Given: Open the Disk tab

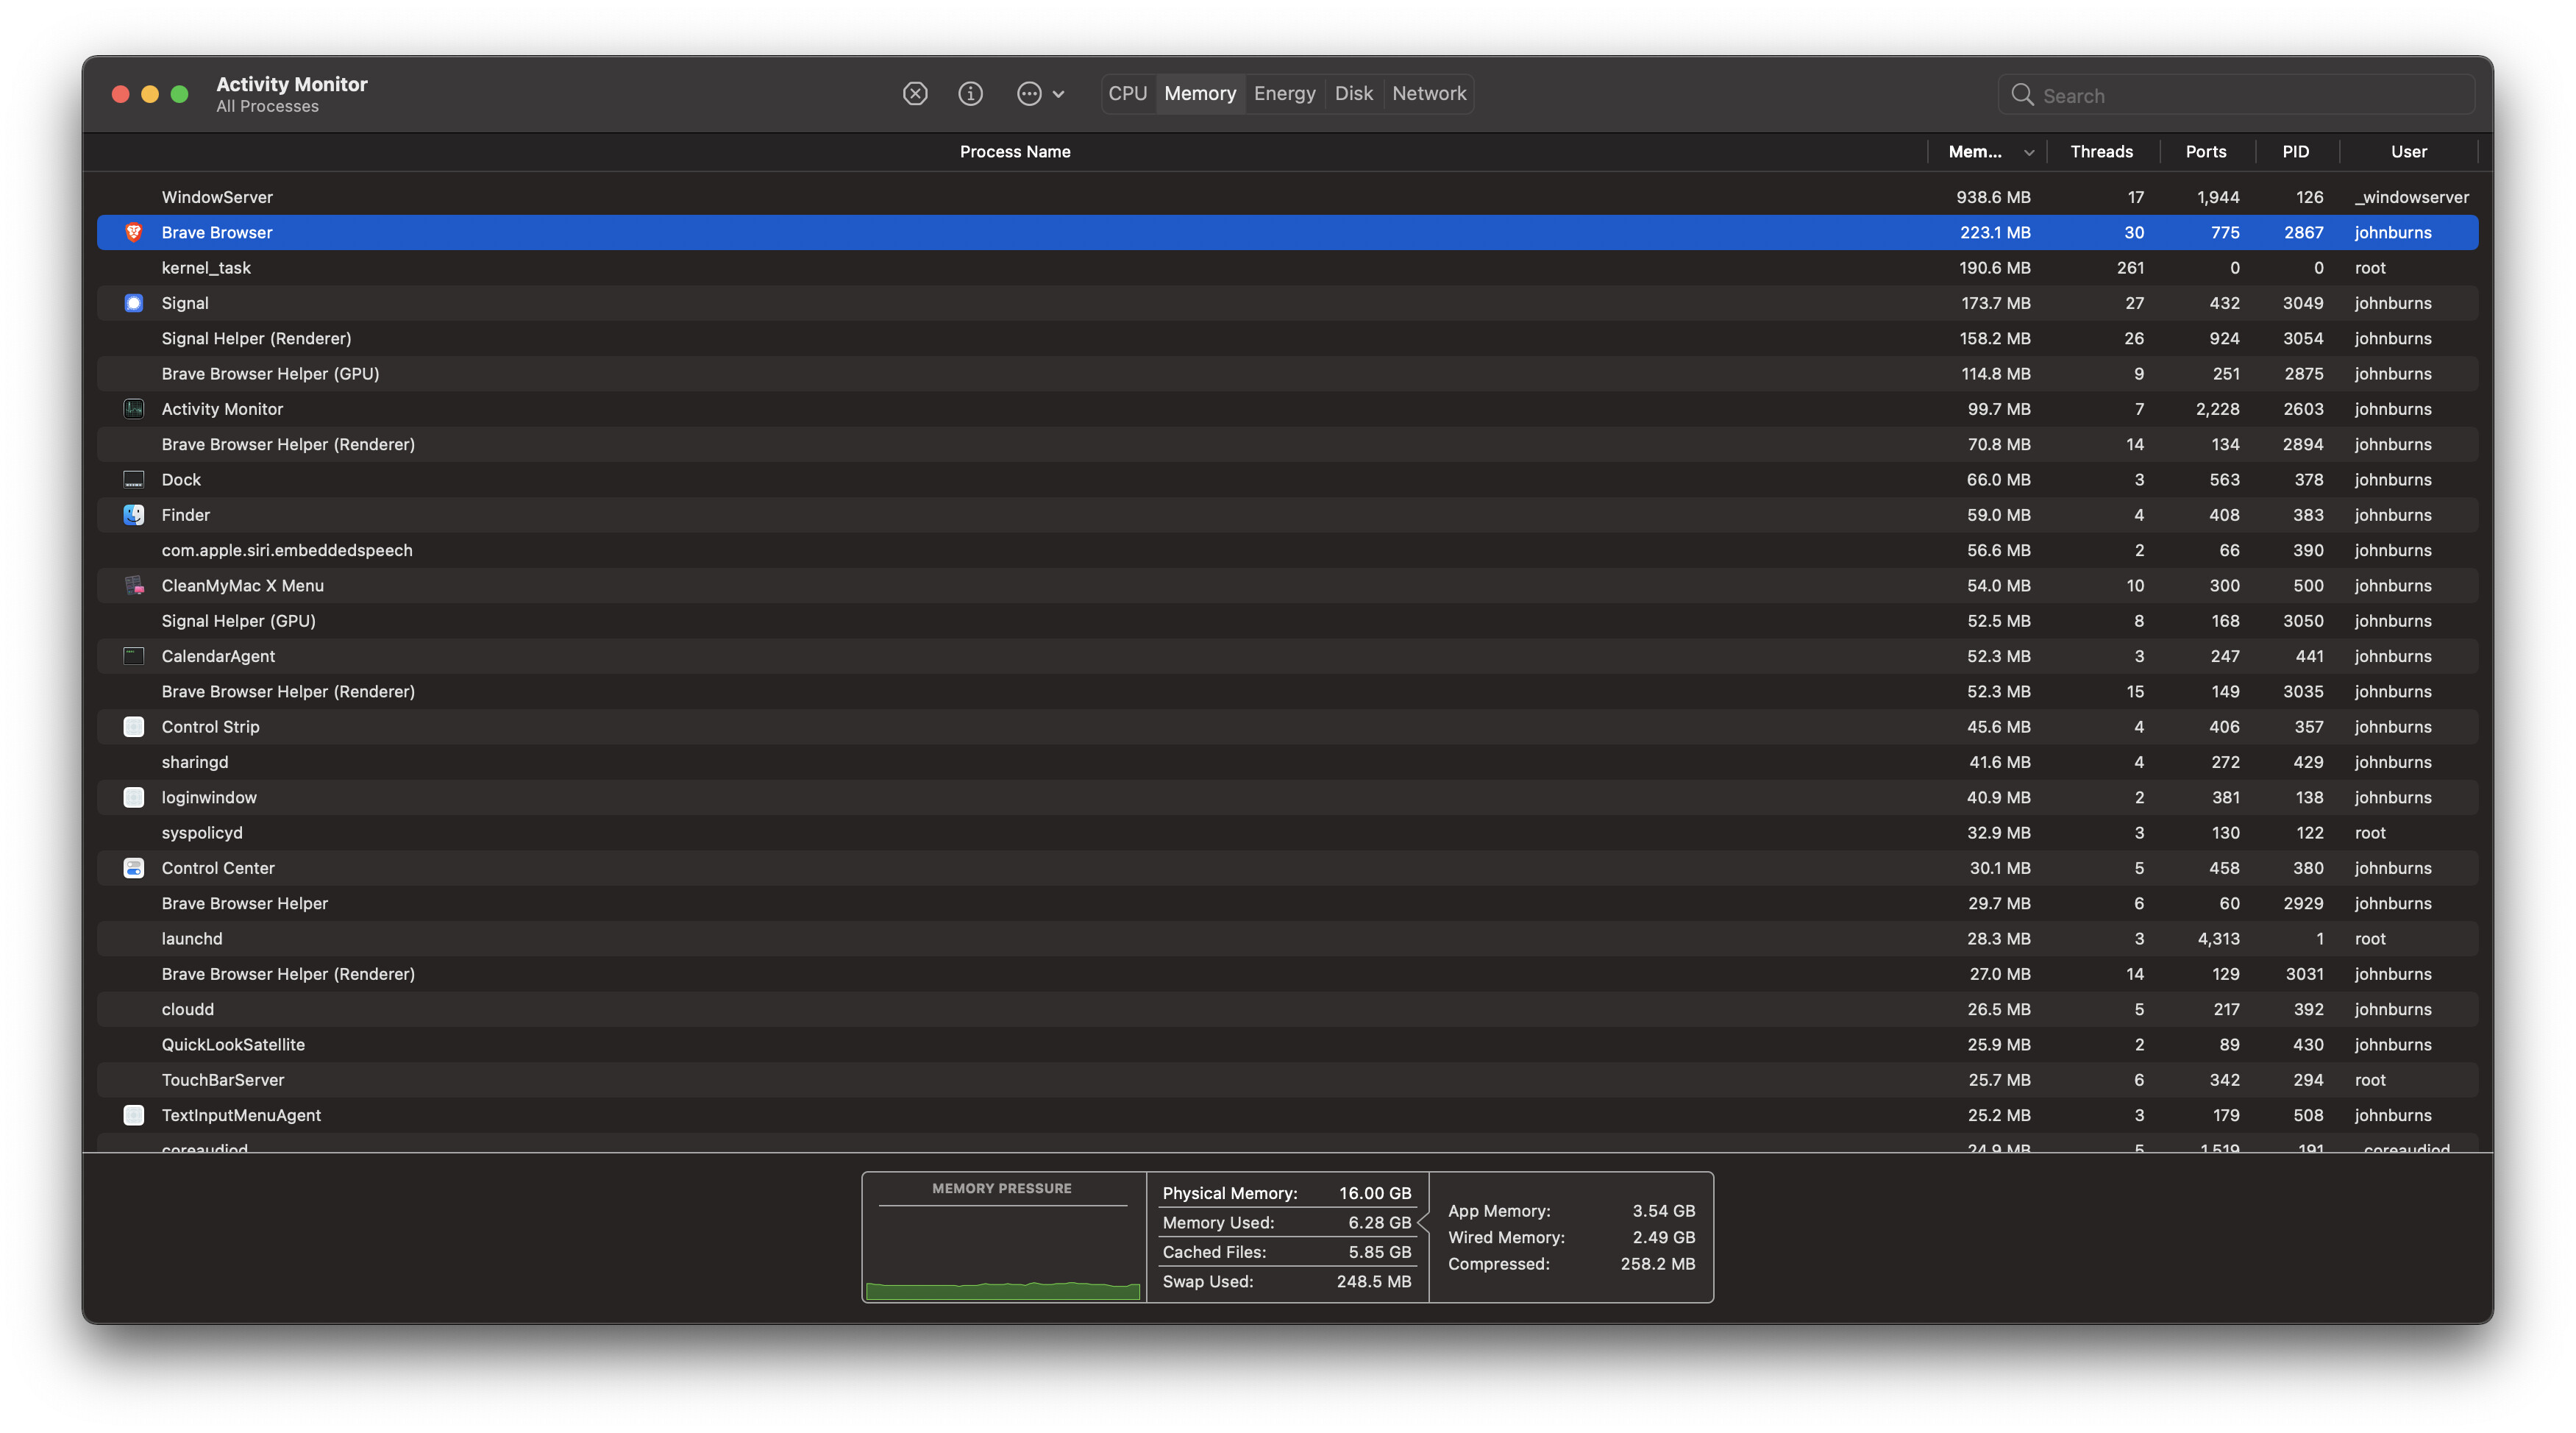Looking at the screenshot, I should pos(1353,94).
